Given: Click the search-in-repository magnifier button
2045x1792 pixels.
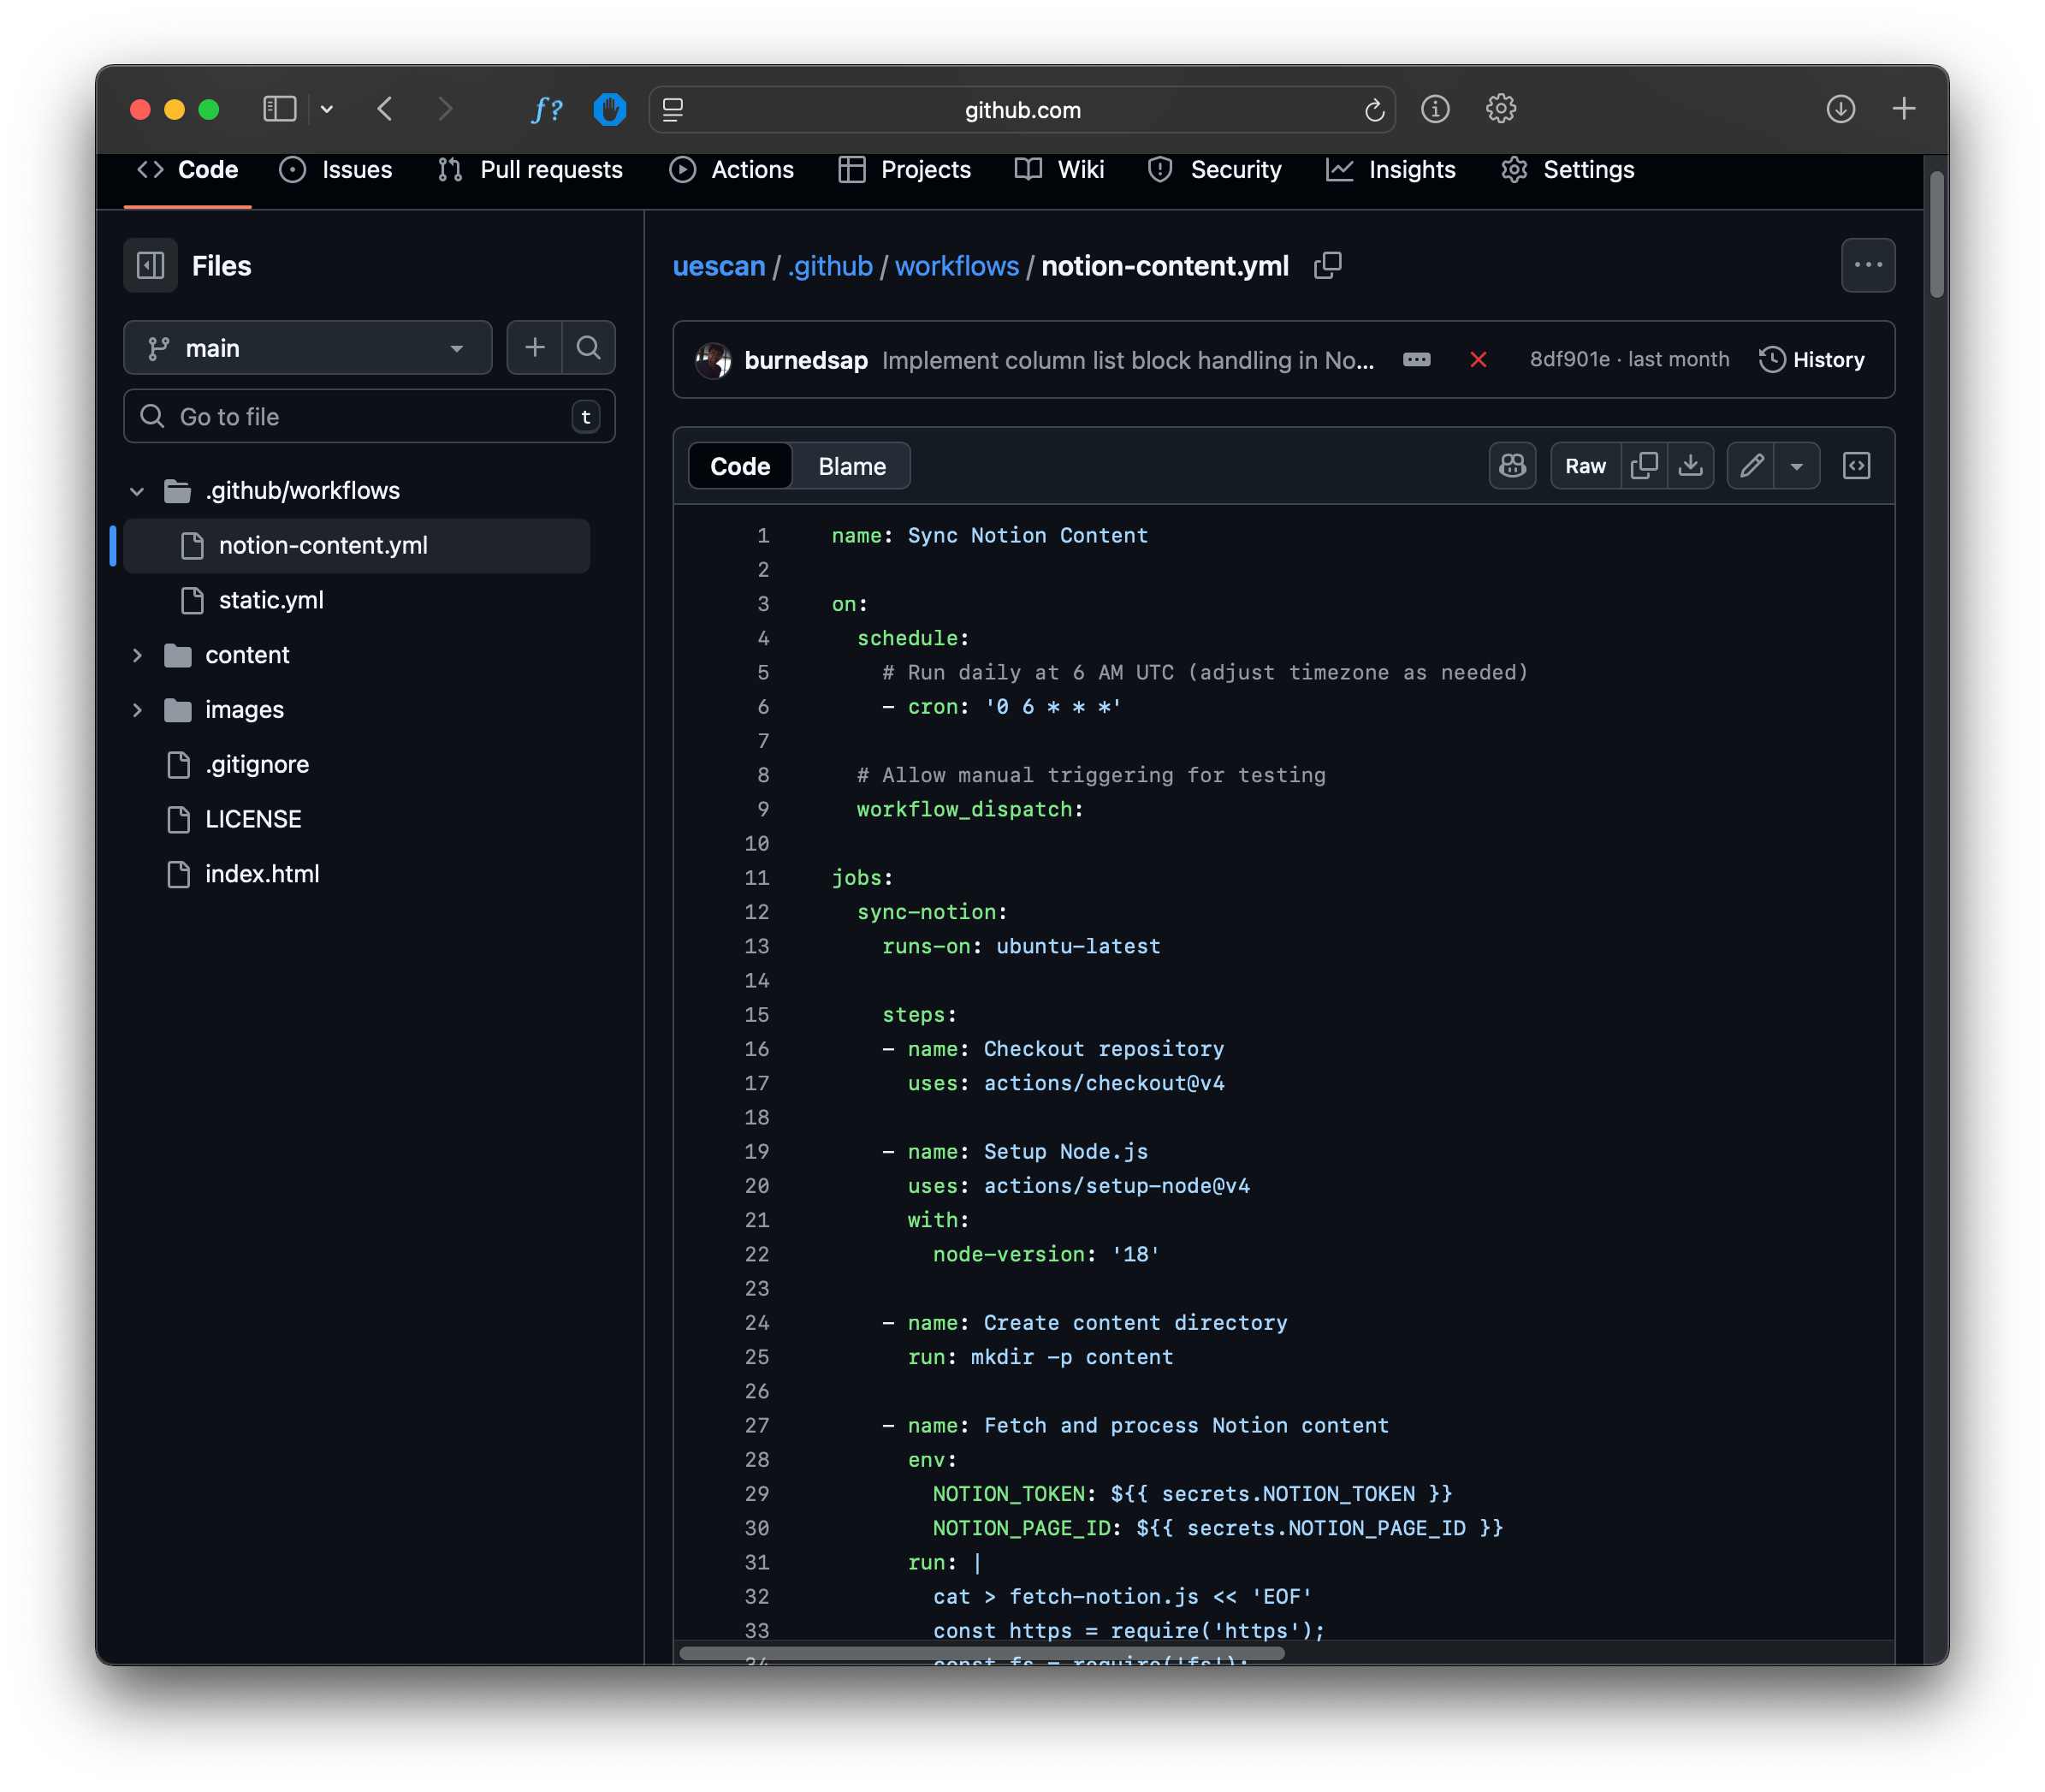Looking at the screenshot, I should coord(589,348).
